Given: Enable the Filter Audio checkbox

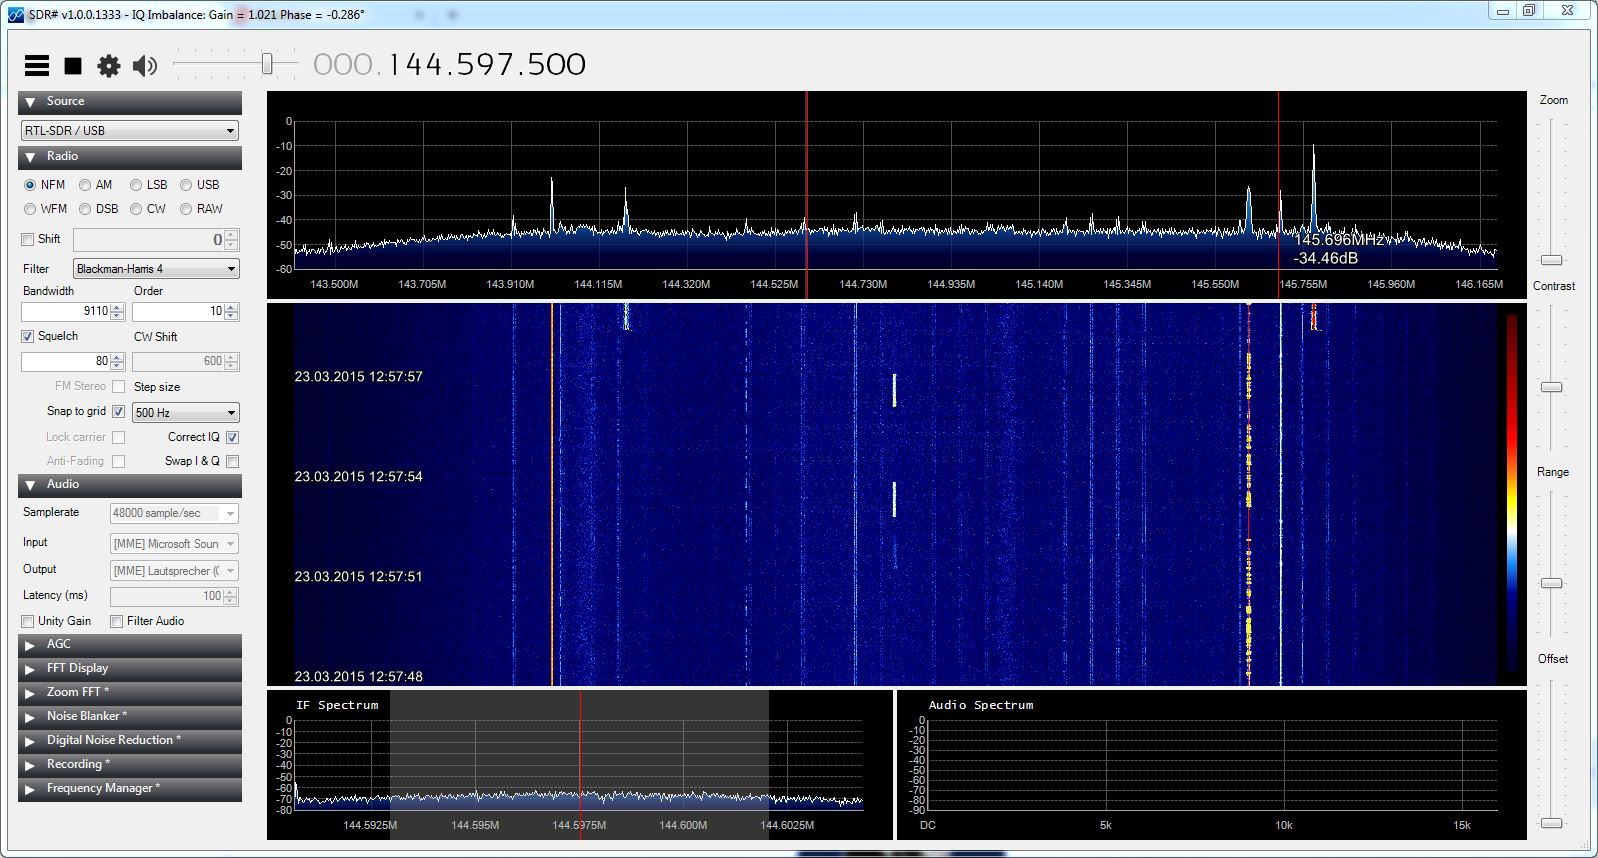Looking at the screenshot, I should 117,622.
